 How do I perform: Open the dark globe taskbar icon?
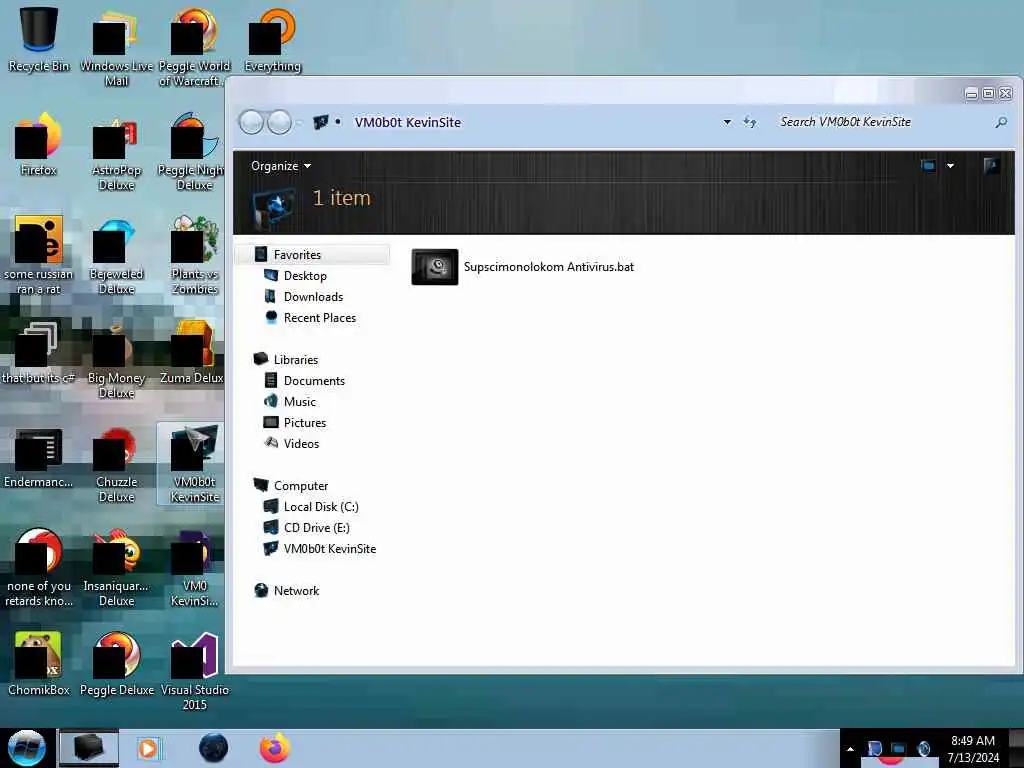point(213,748)
